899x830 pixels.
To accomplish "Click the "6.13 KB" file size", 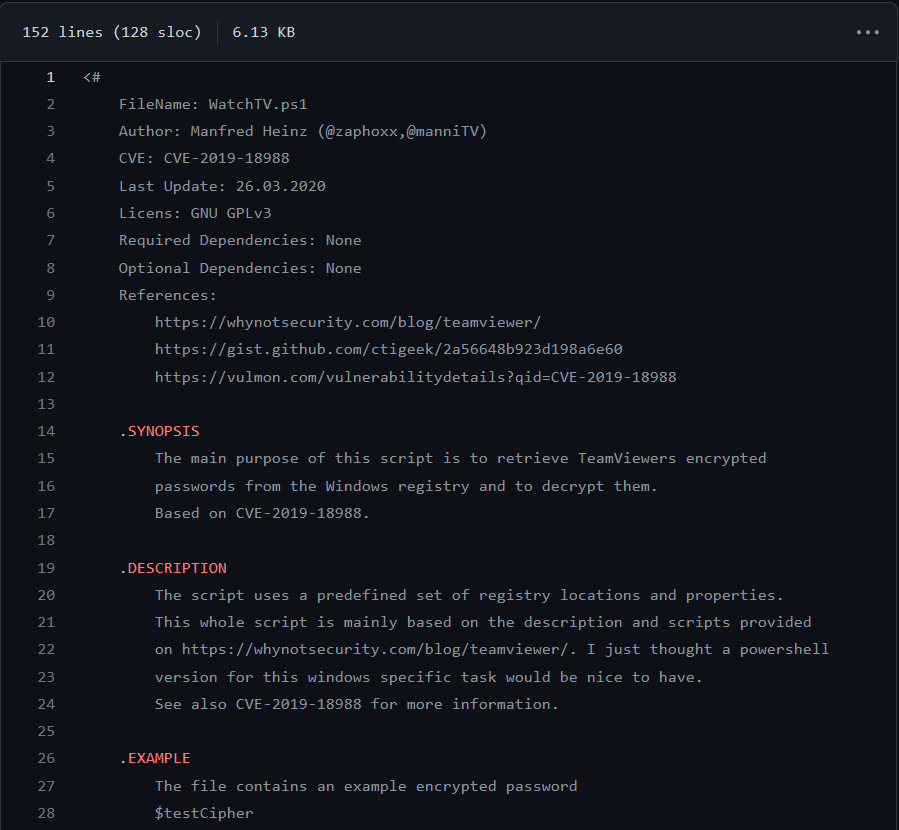I will pos(264,32).
